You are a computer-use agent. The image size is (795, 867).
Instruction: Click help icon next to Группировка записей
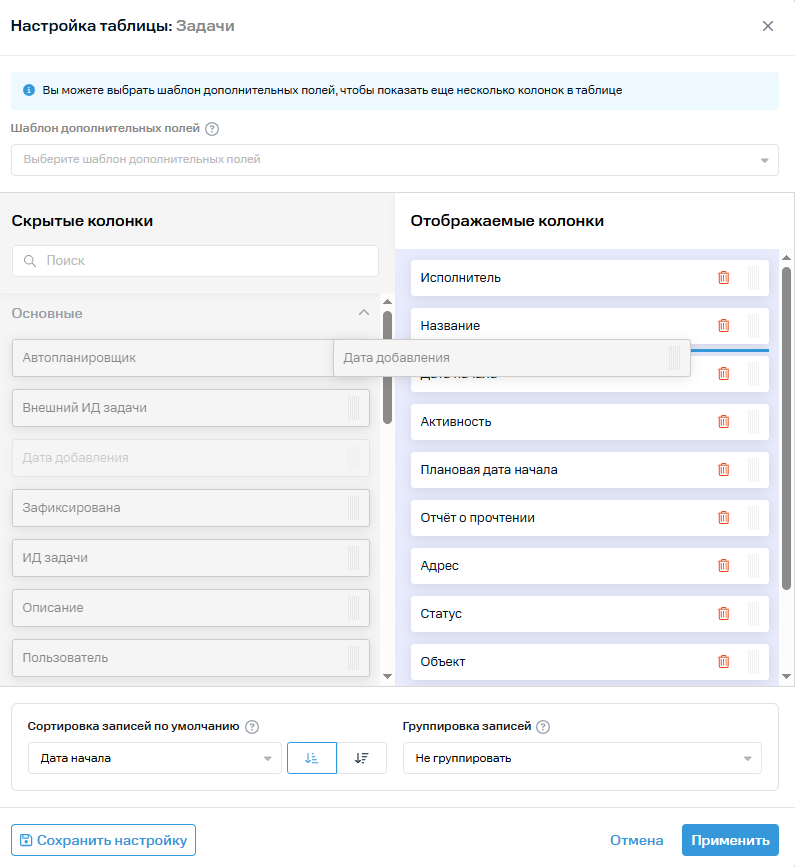(x=541, y=727)
